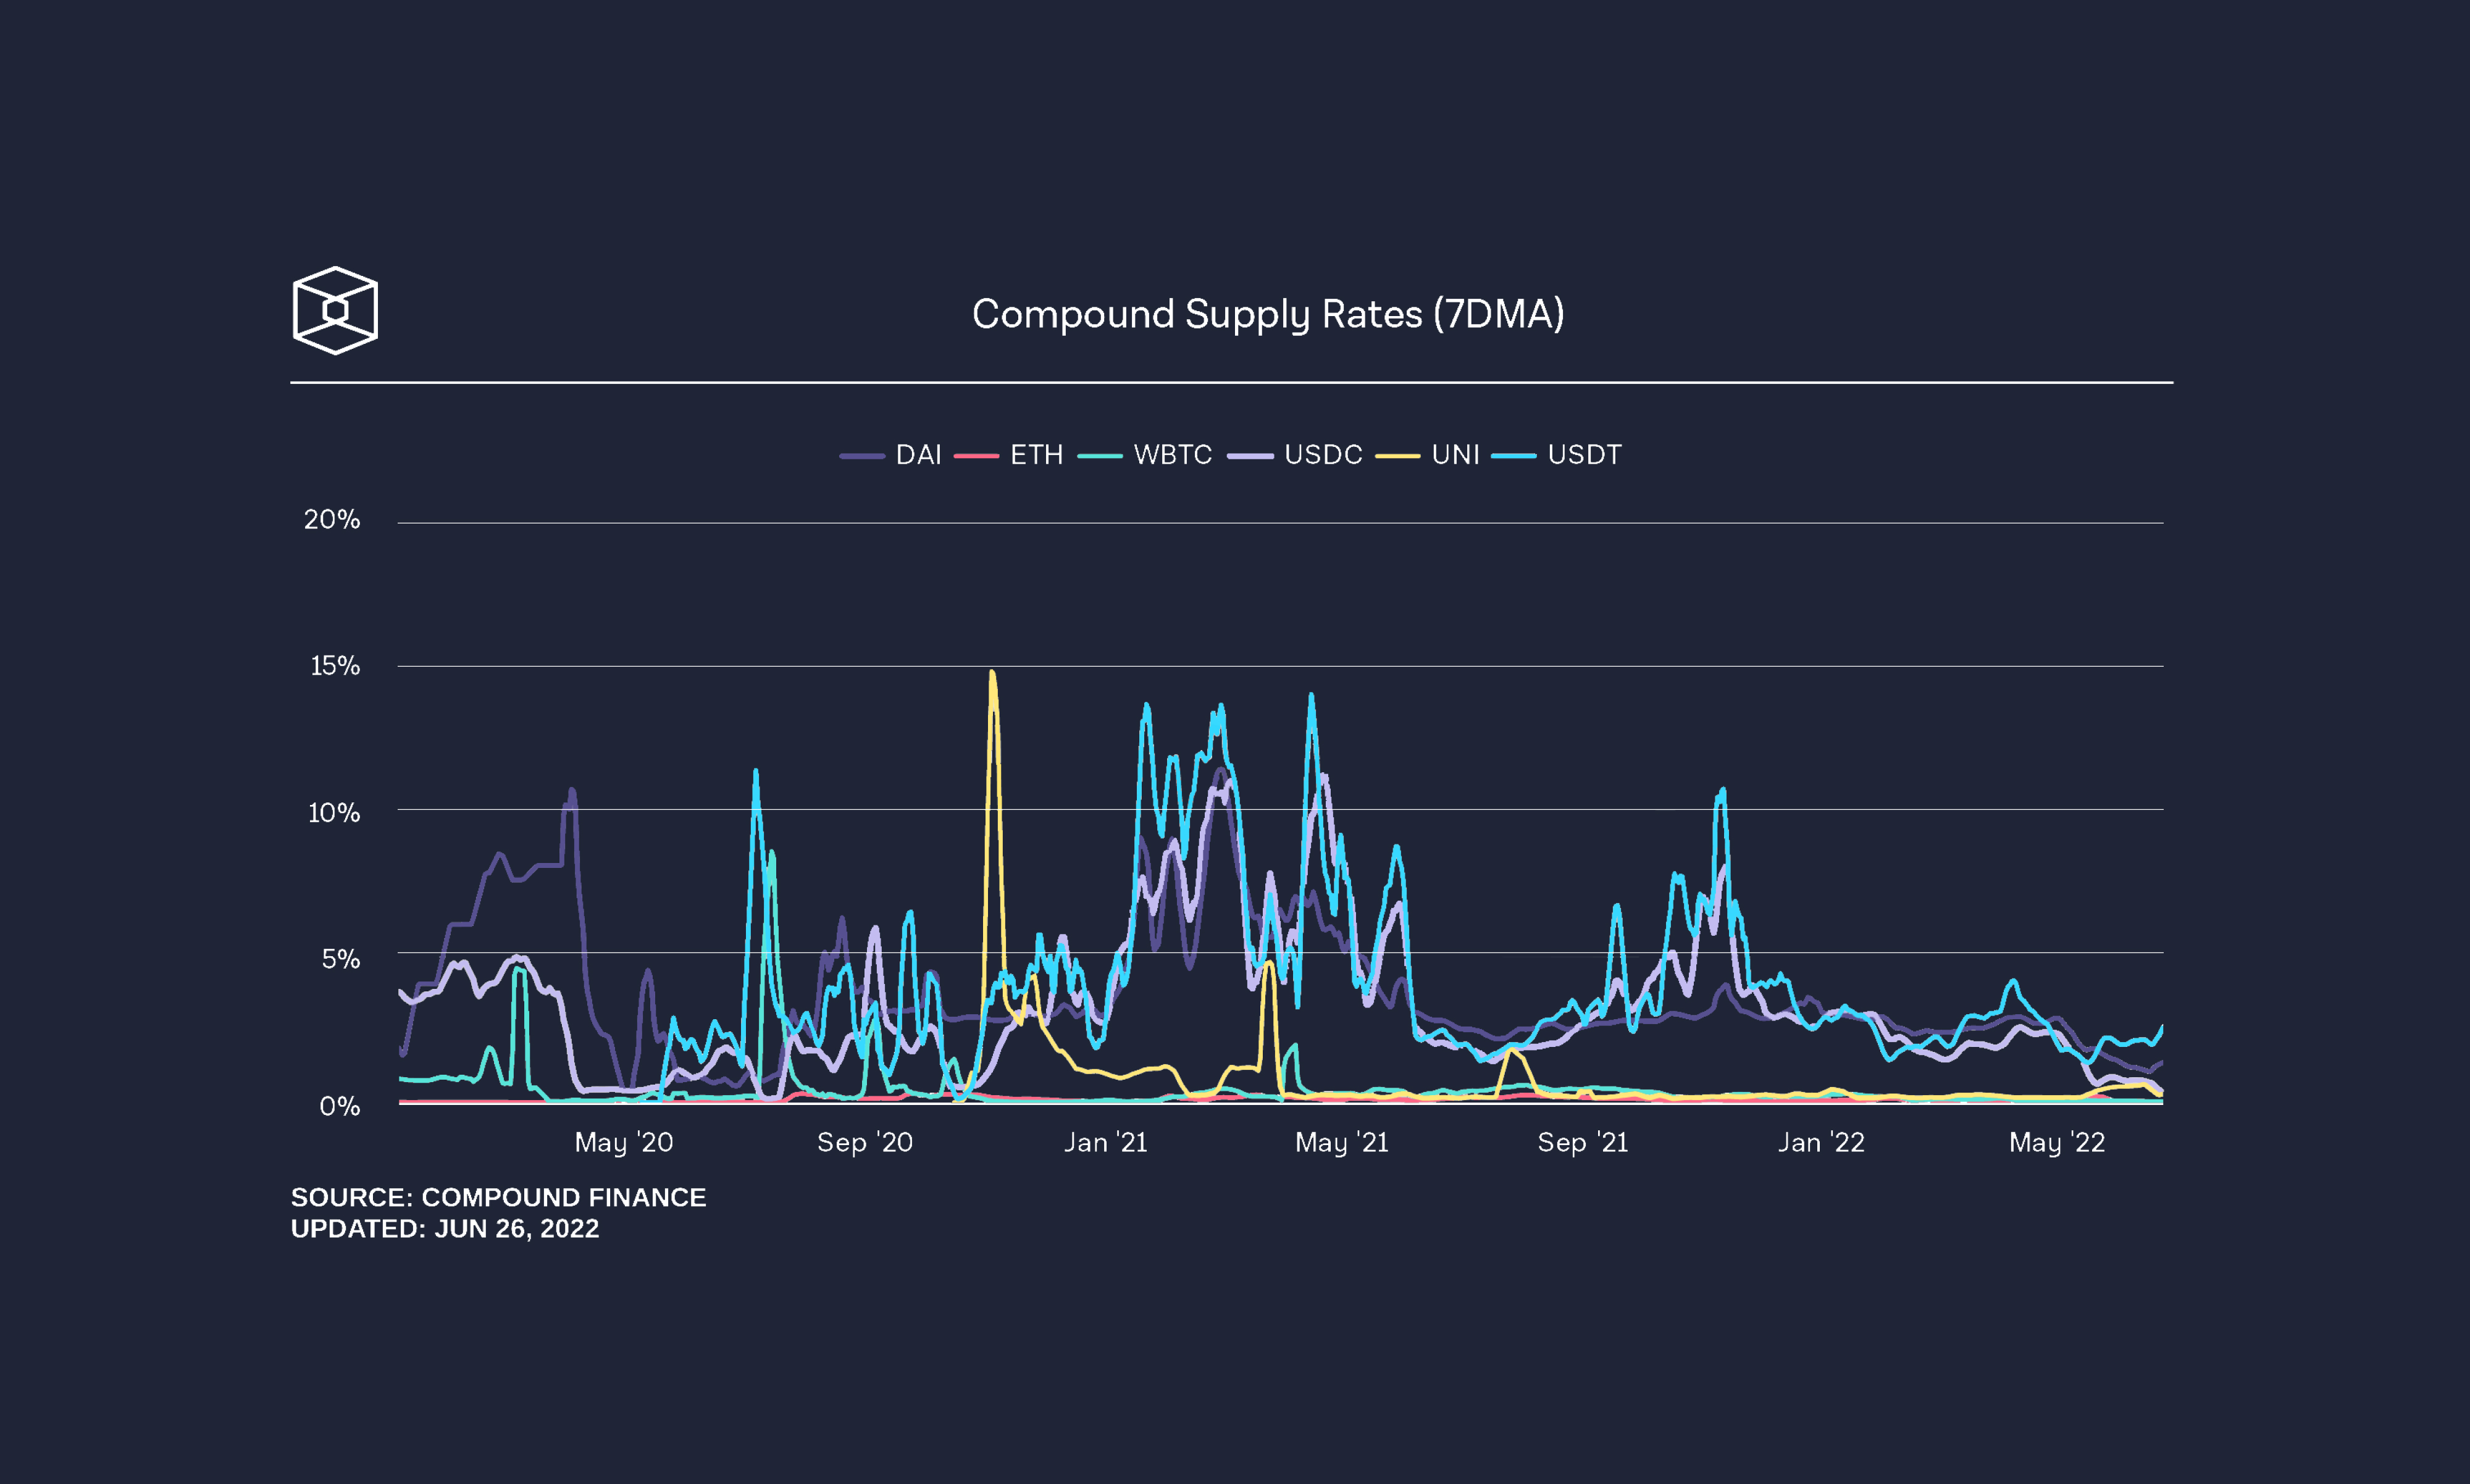
Task: Select the DAI legend color marker
Action: pos(862,455)
